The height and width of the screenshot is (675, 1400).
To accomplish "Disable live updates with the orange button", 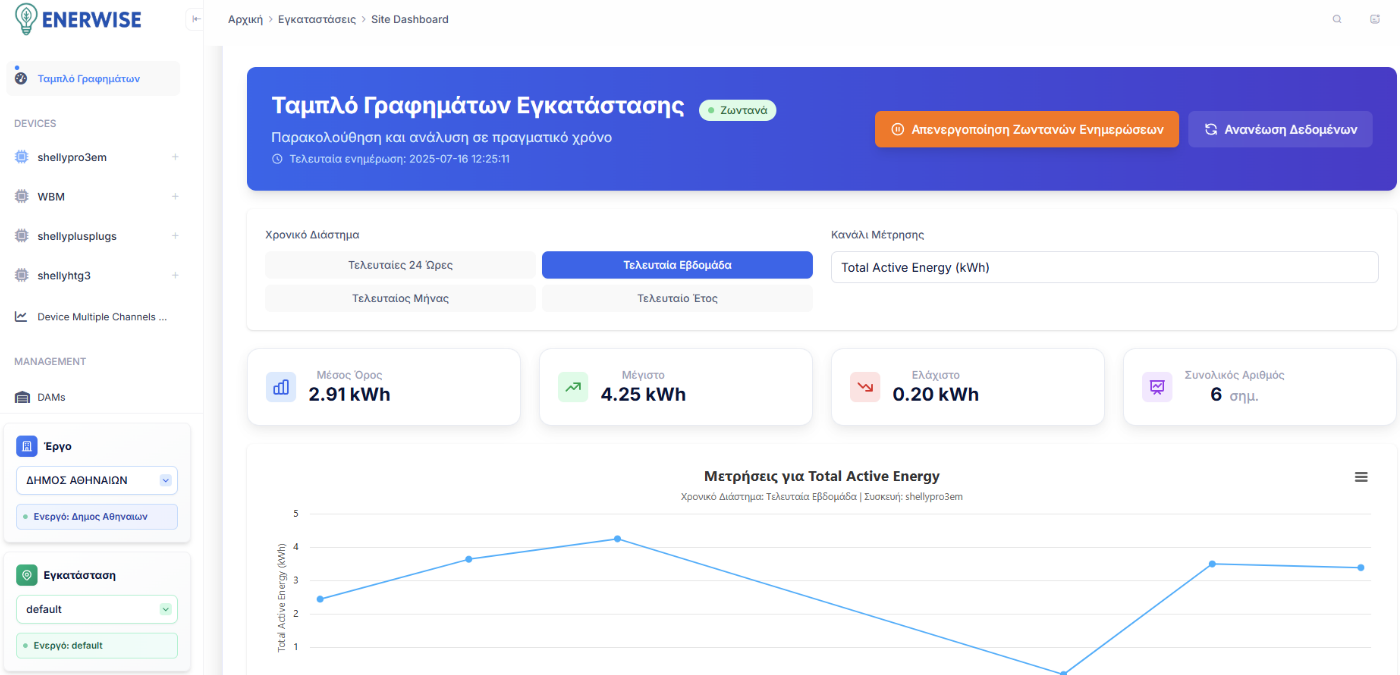I will [x=1026, y=129].
